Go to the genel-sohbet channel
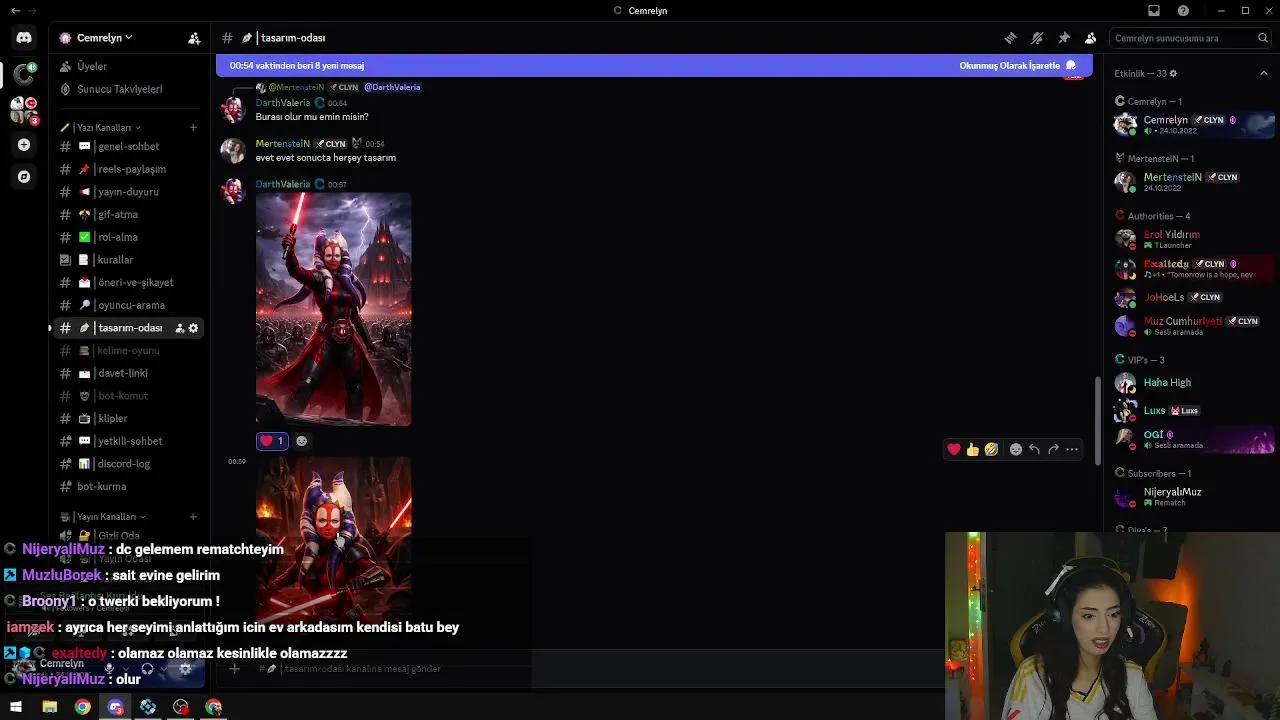This screenshot has height=720, width=1280. tap(130, 146)
